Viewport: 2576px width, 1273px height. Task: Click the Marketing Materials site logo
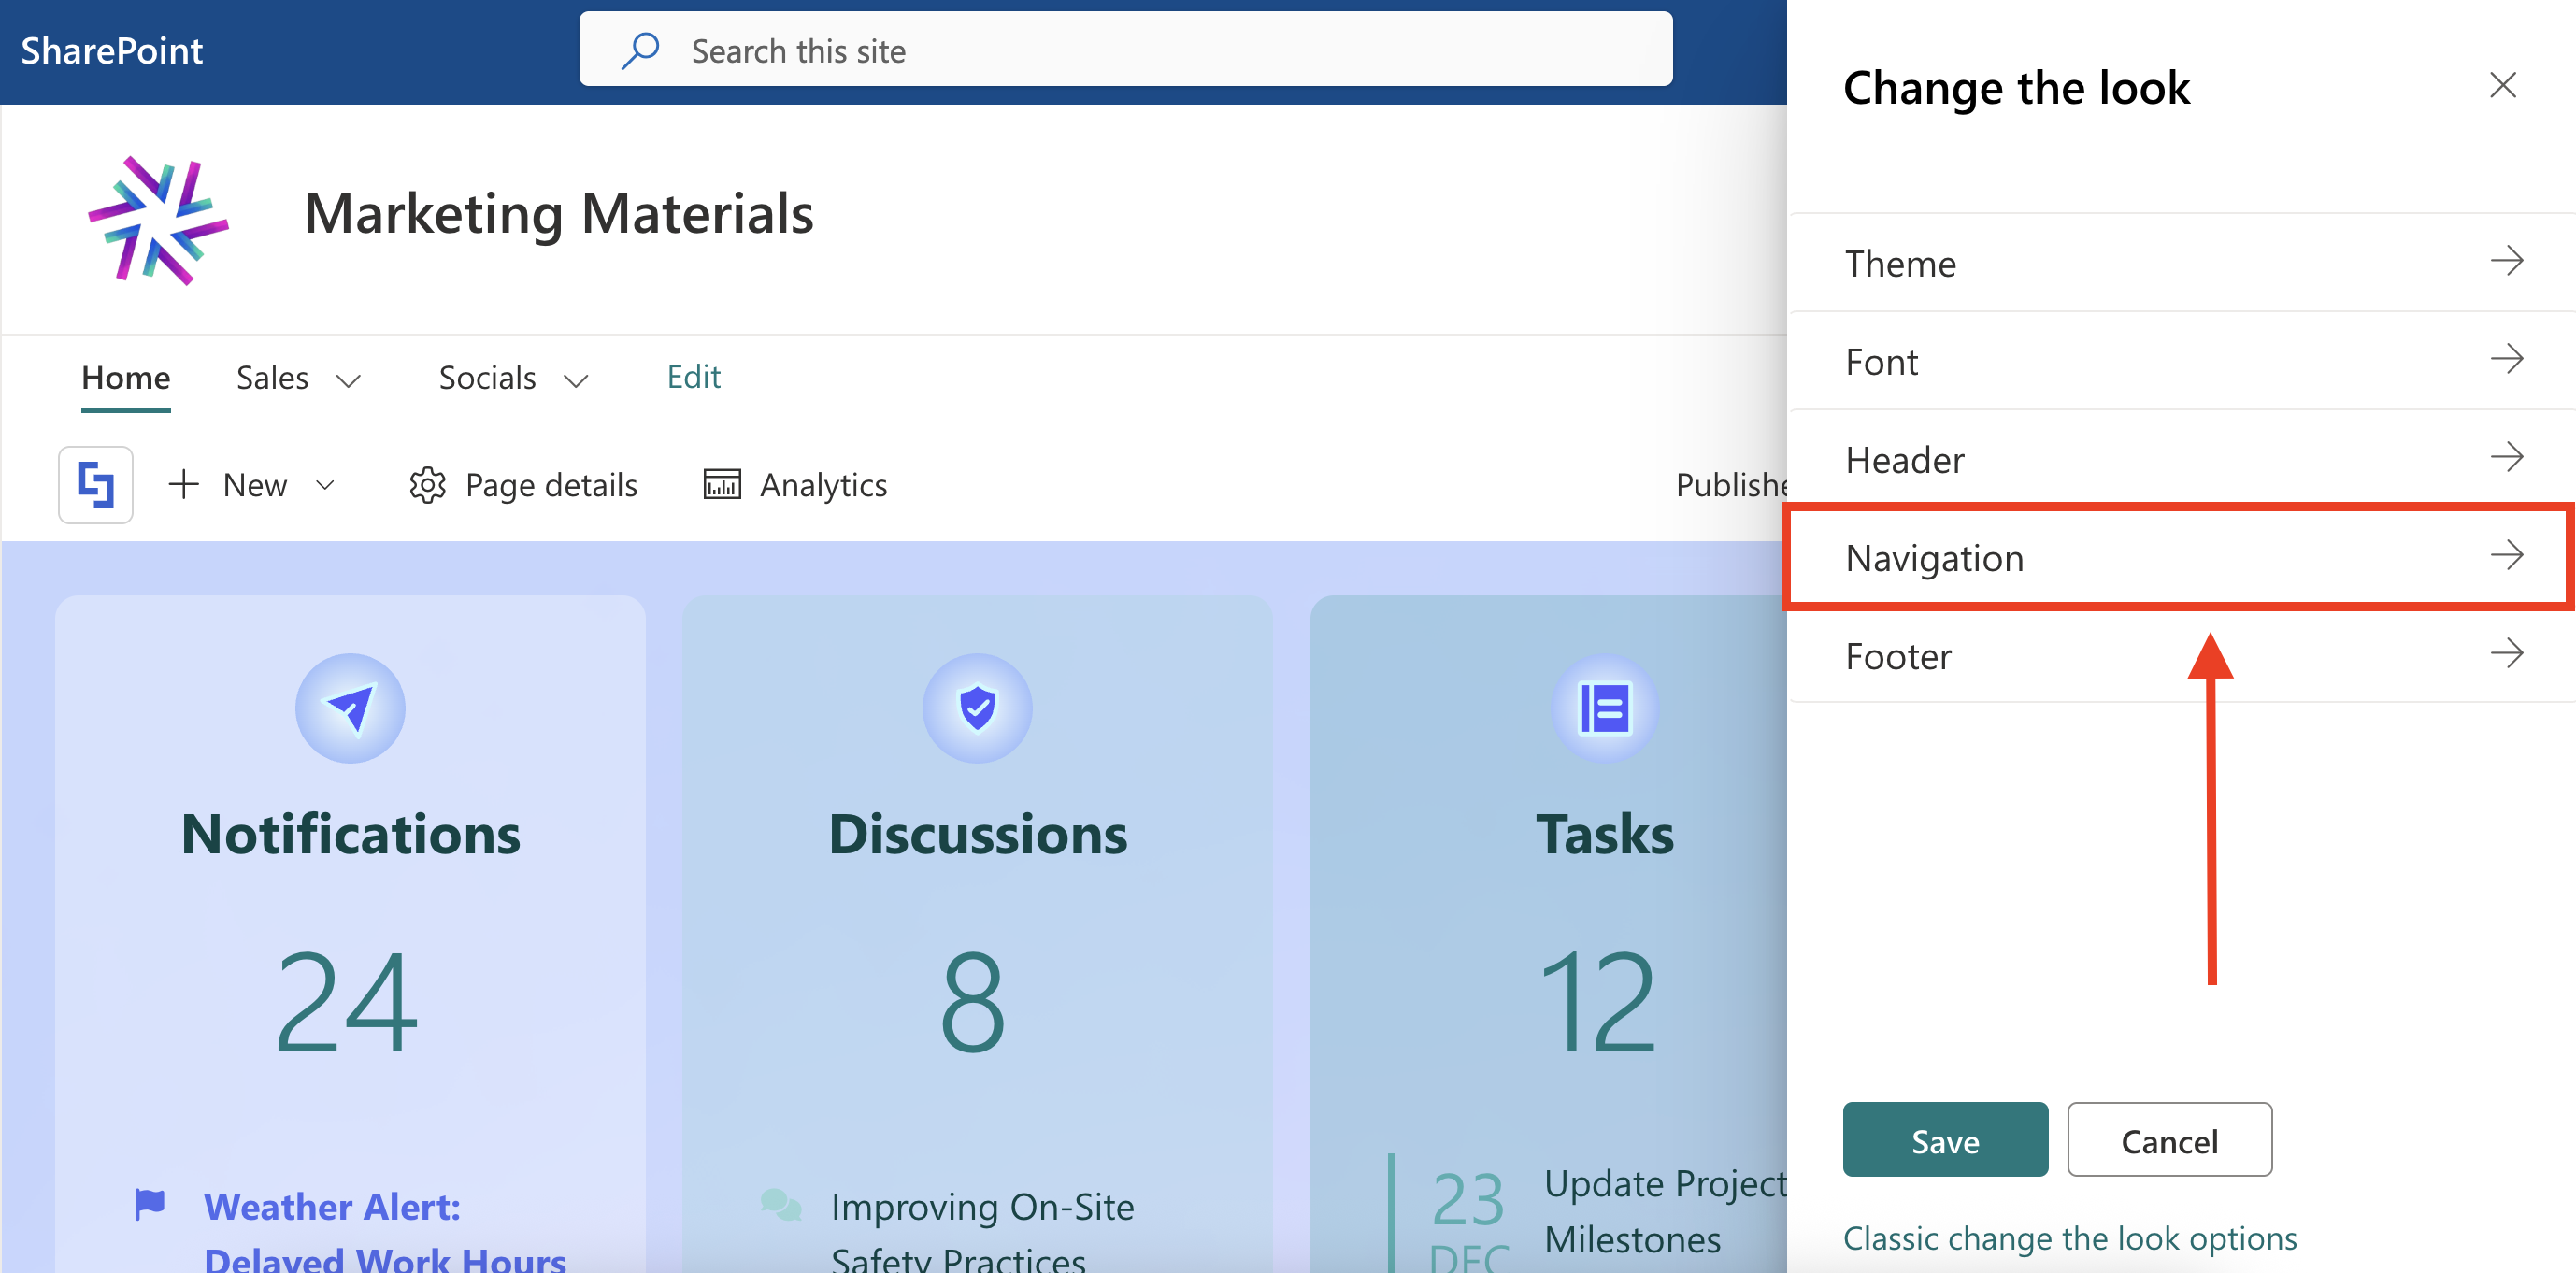[x=158, y=219]
